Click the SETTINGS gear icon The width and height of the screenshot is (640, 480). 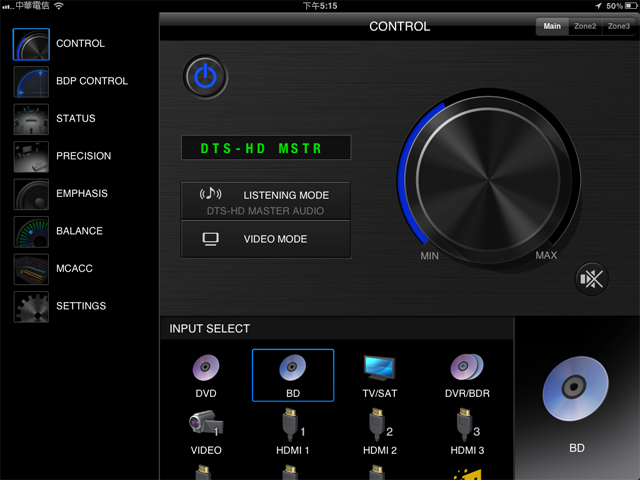(31, 307)
